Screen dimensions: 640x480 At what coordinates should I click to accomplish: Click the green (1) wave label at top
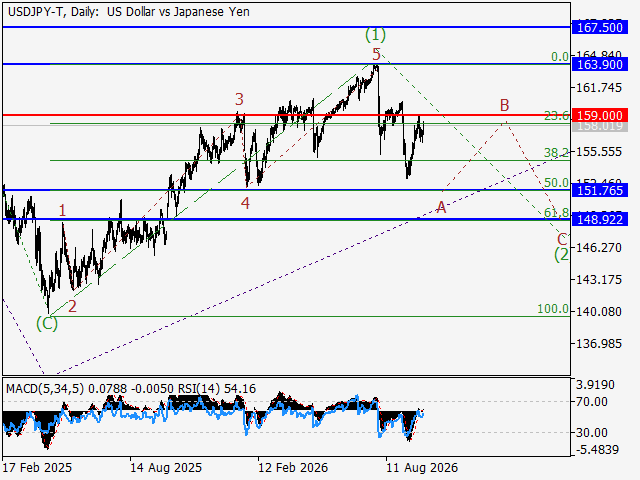pyautogui.click(x=375, y=35)
